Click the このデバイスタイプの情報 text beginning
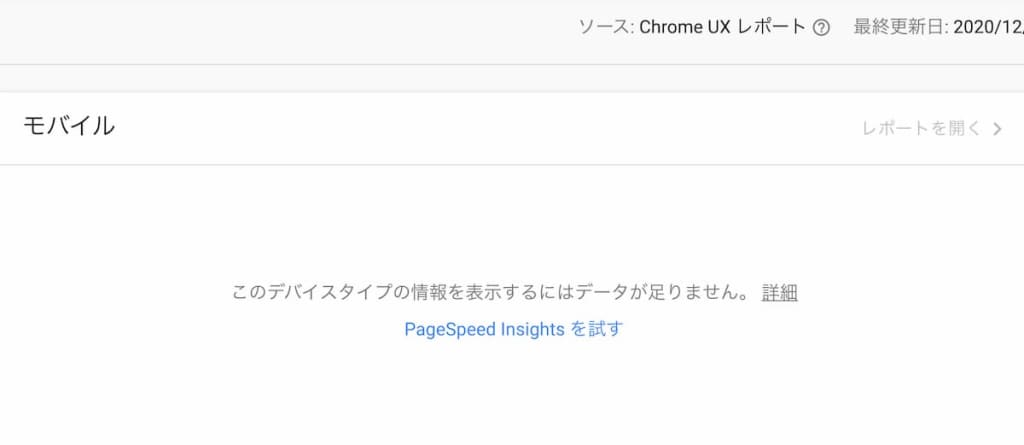The height and width of the screenshot is (445, 1024). (329, 292)
